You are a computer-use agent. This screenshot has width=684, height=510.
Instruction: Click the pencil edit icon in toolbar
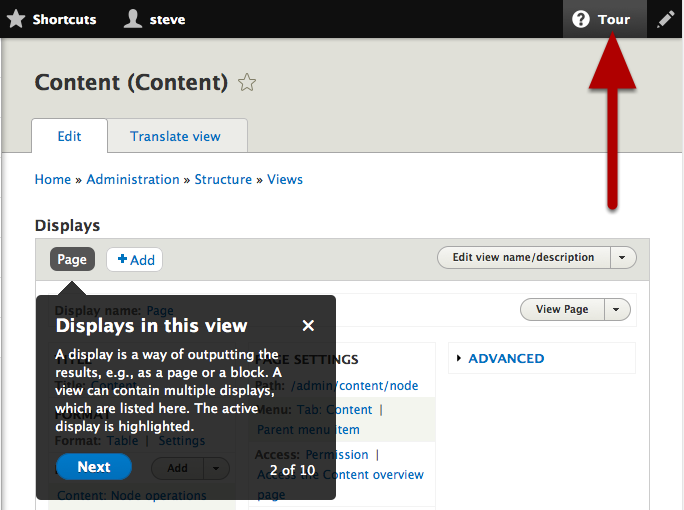(x=665, y=19)
